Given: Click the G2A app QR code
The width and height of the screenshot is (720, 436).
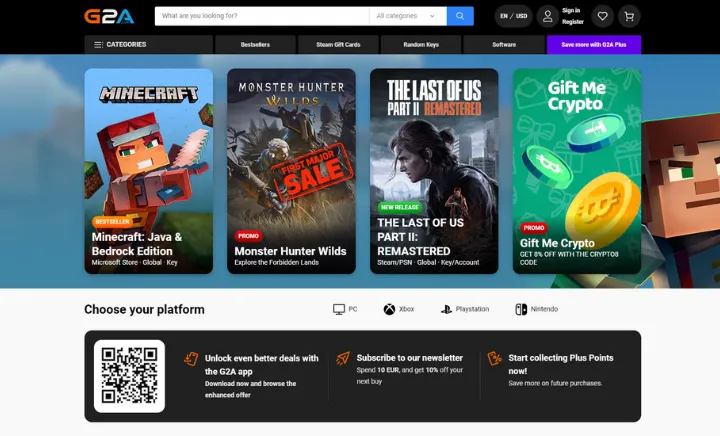Looking at the screenshot, I should pos(129,376).
